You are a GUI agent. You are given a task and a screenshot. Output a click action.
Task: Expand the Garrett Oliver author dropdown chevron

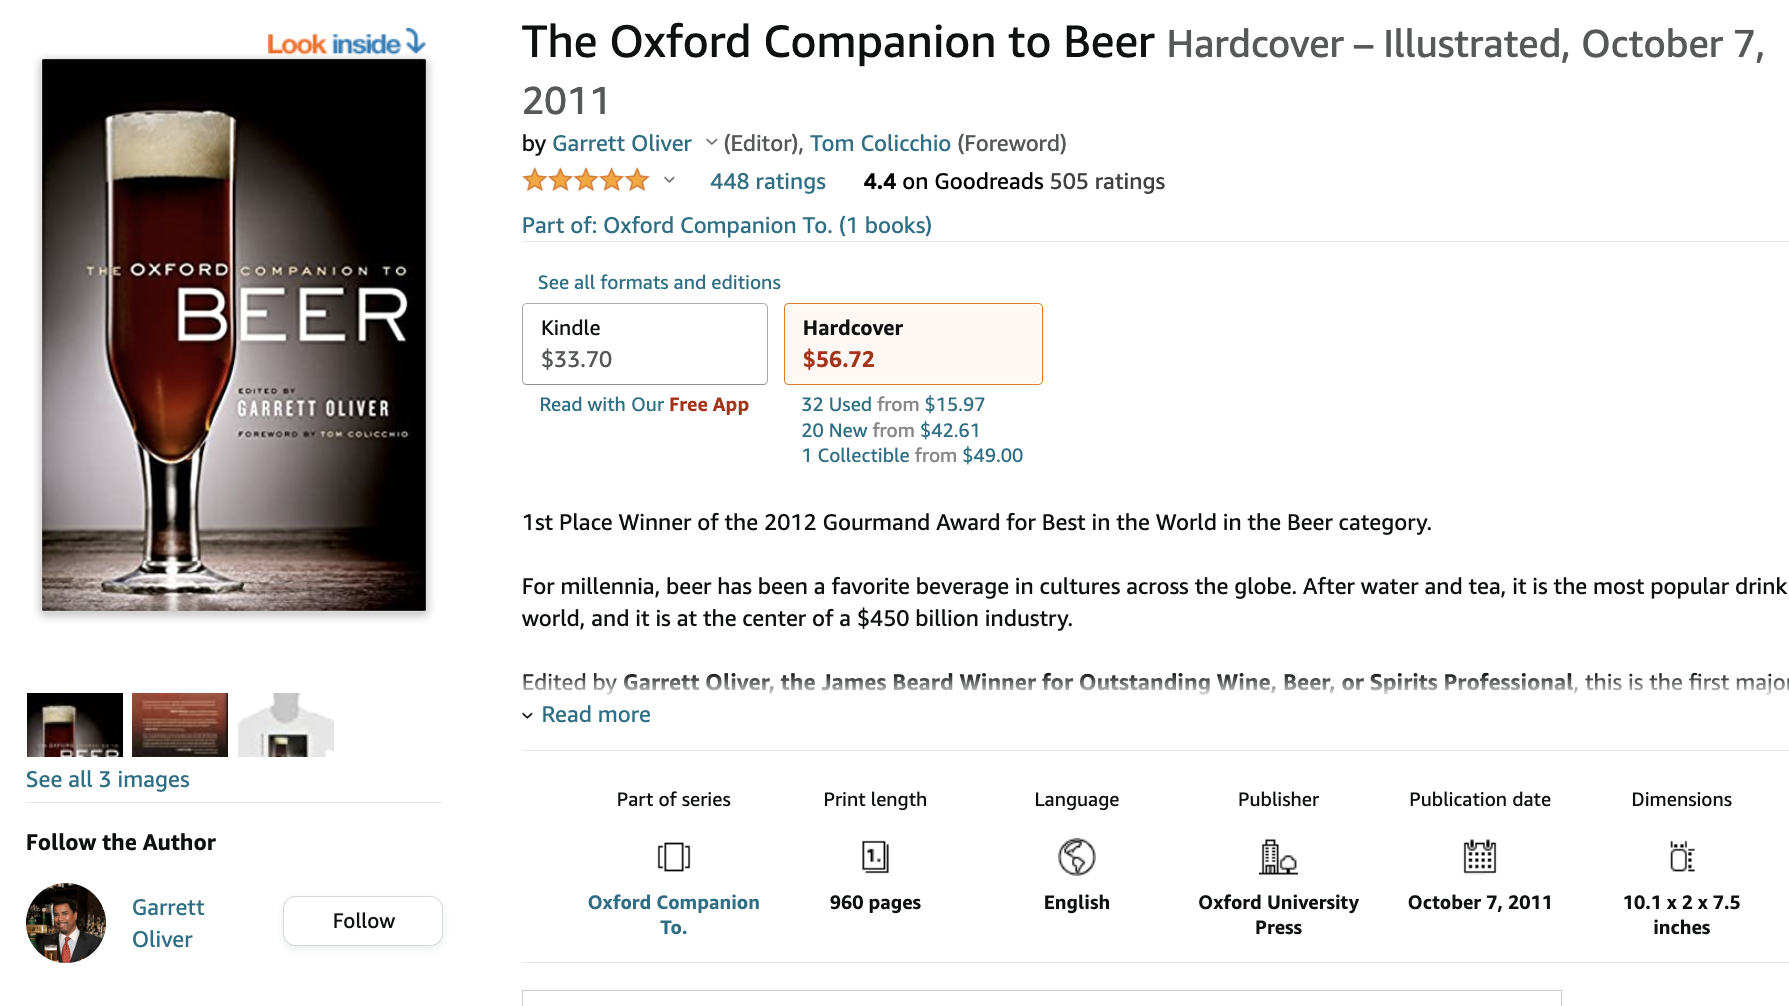click(x=711, y=143)
